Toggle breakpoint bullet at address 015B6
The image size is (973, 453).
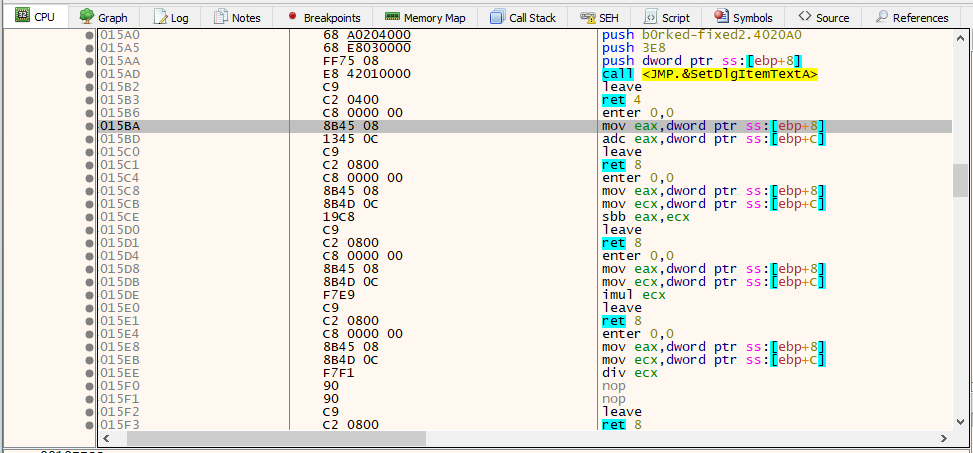tap(89, 114)
